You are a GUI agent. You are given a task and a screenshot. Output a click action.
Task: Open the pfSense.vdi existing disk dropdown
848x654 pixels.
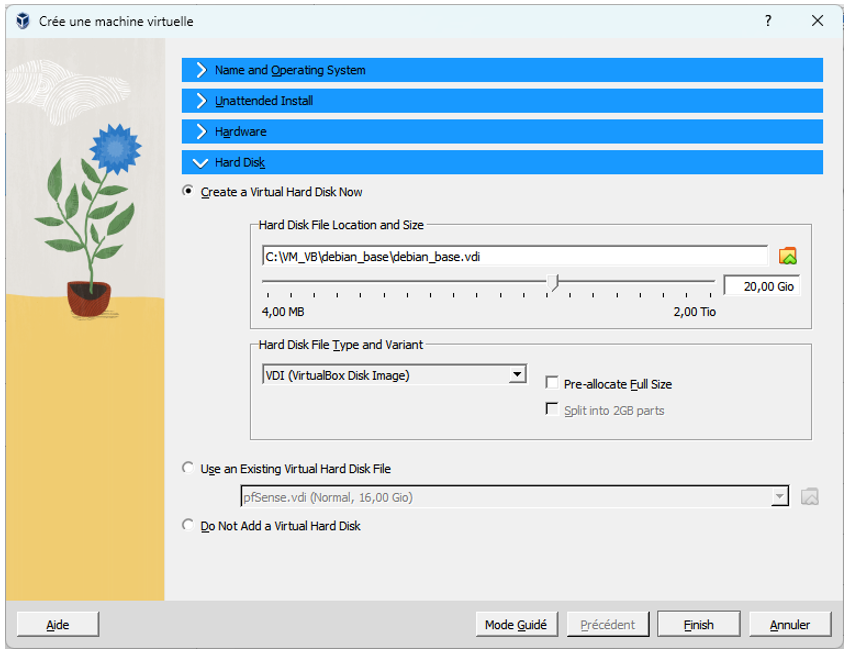(x=514, y=497)
